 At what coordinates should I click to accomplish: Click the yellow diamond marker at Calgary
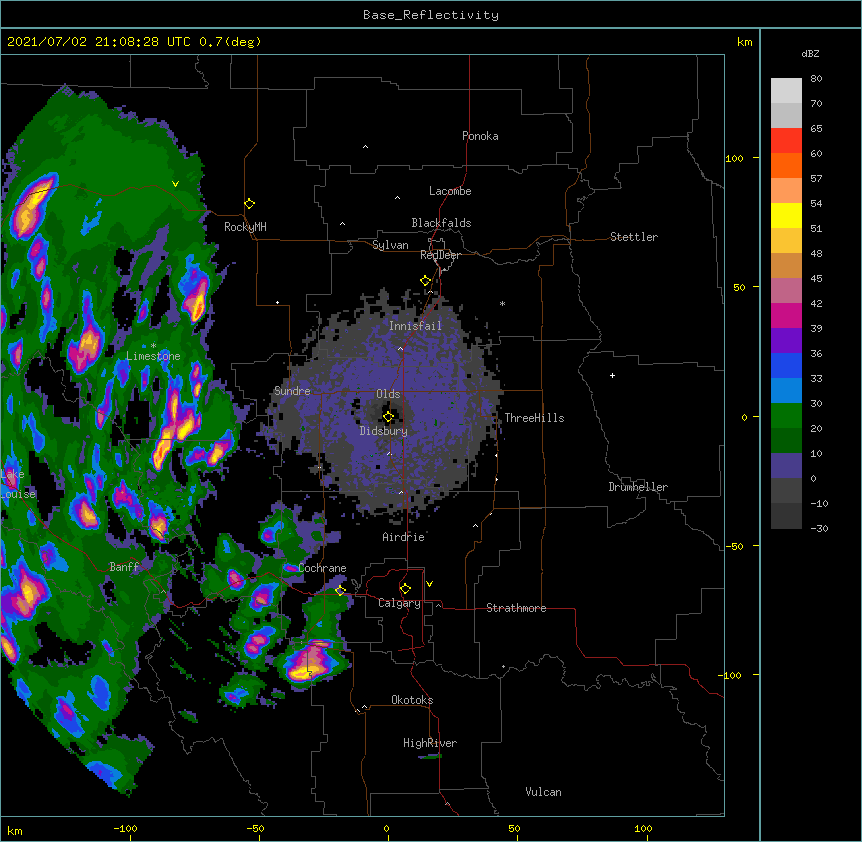click(405, 589)
